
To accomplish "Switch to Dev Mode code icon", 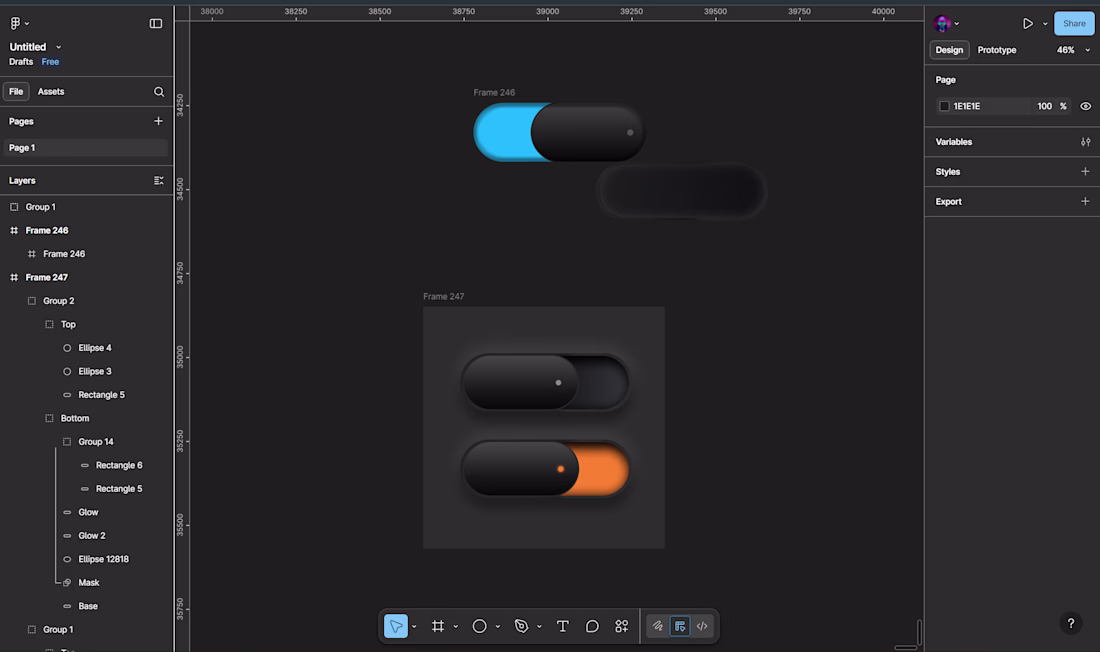I will coord(702,625).
